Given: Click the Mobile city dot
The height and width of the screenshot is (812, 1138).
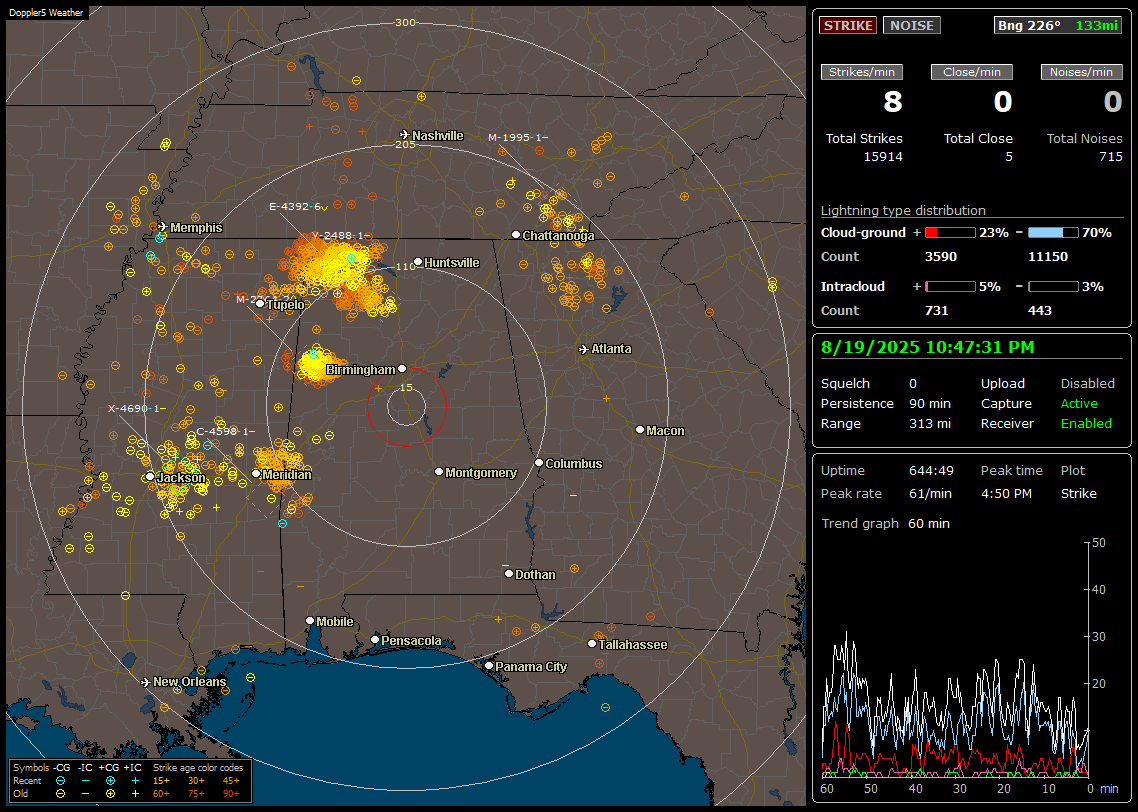Looking at the screenshot, I should 311,621.
